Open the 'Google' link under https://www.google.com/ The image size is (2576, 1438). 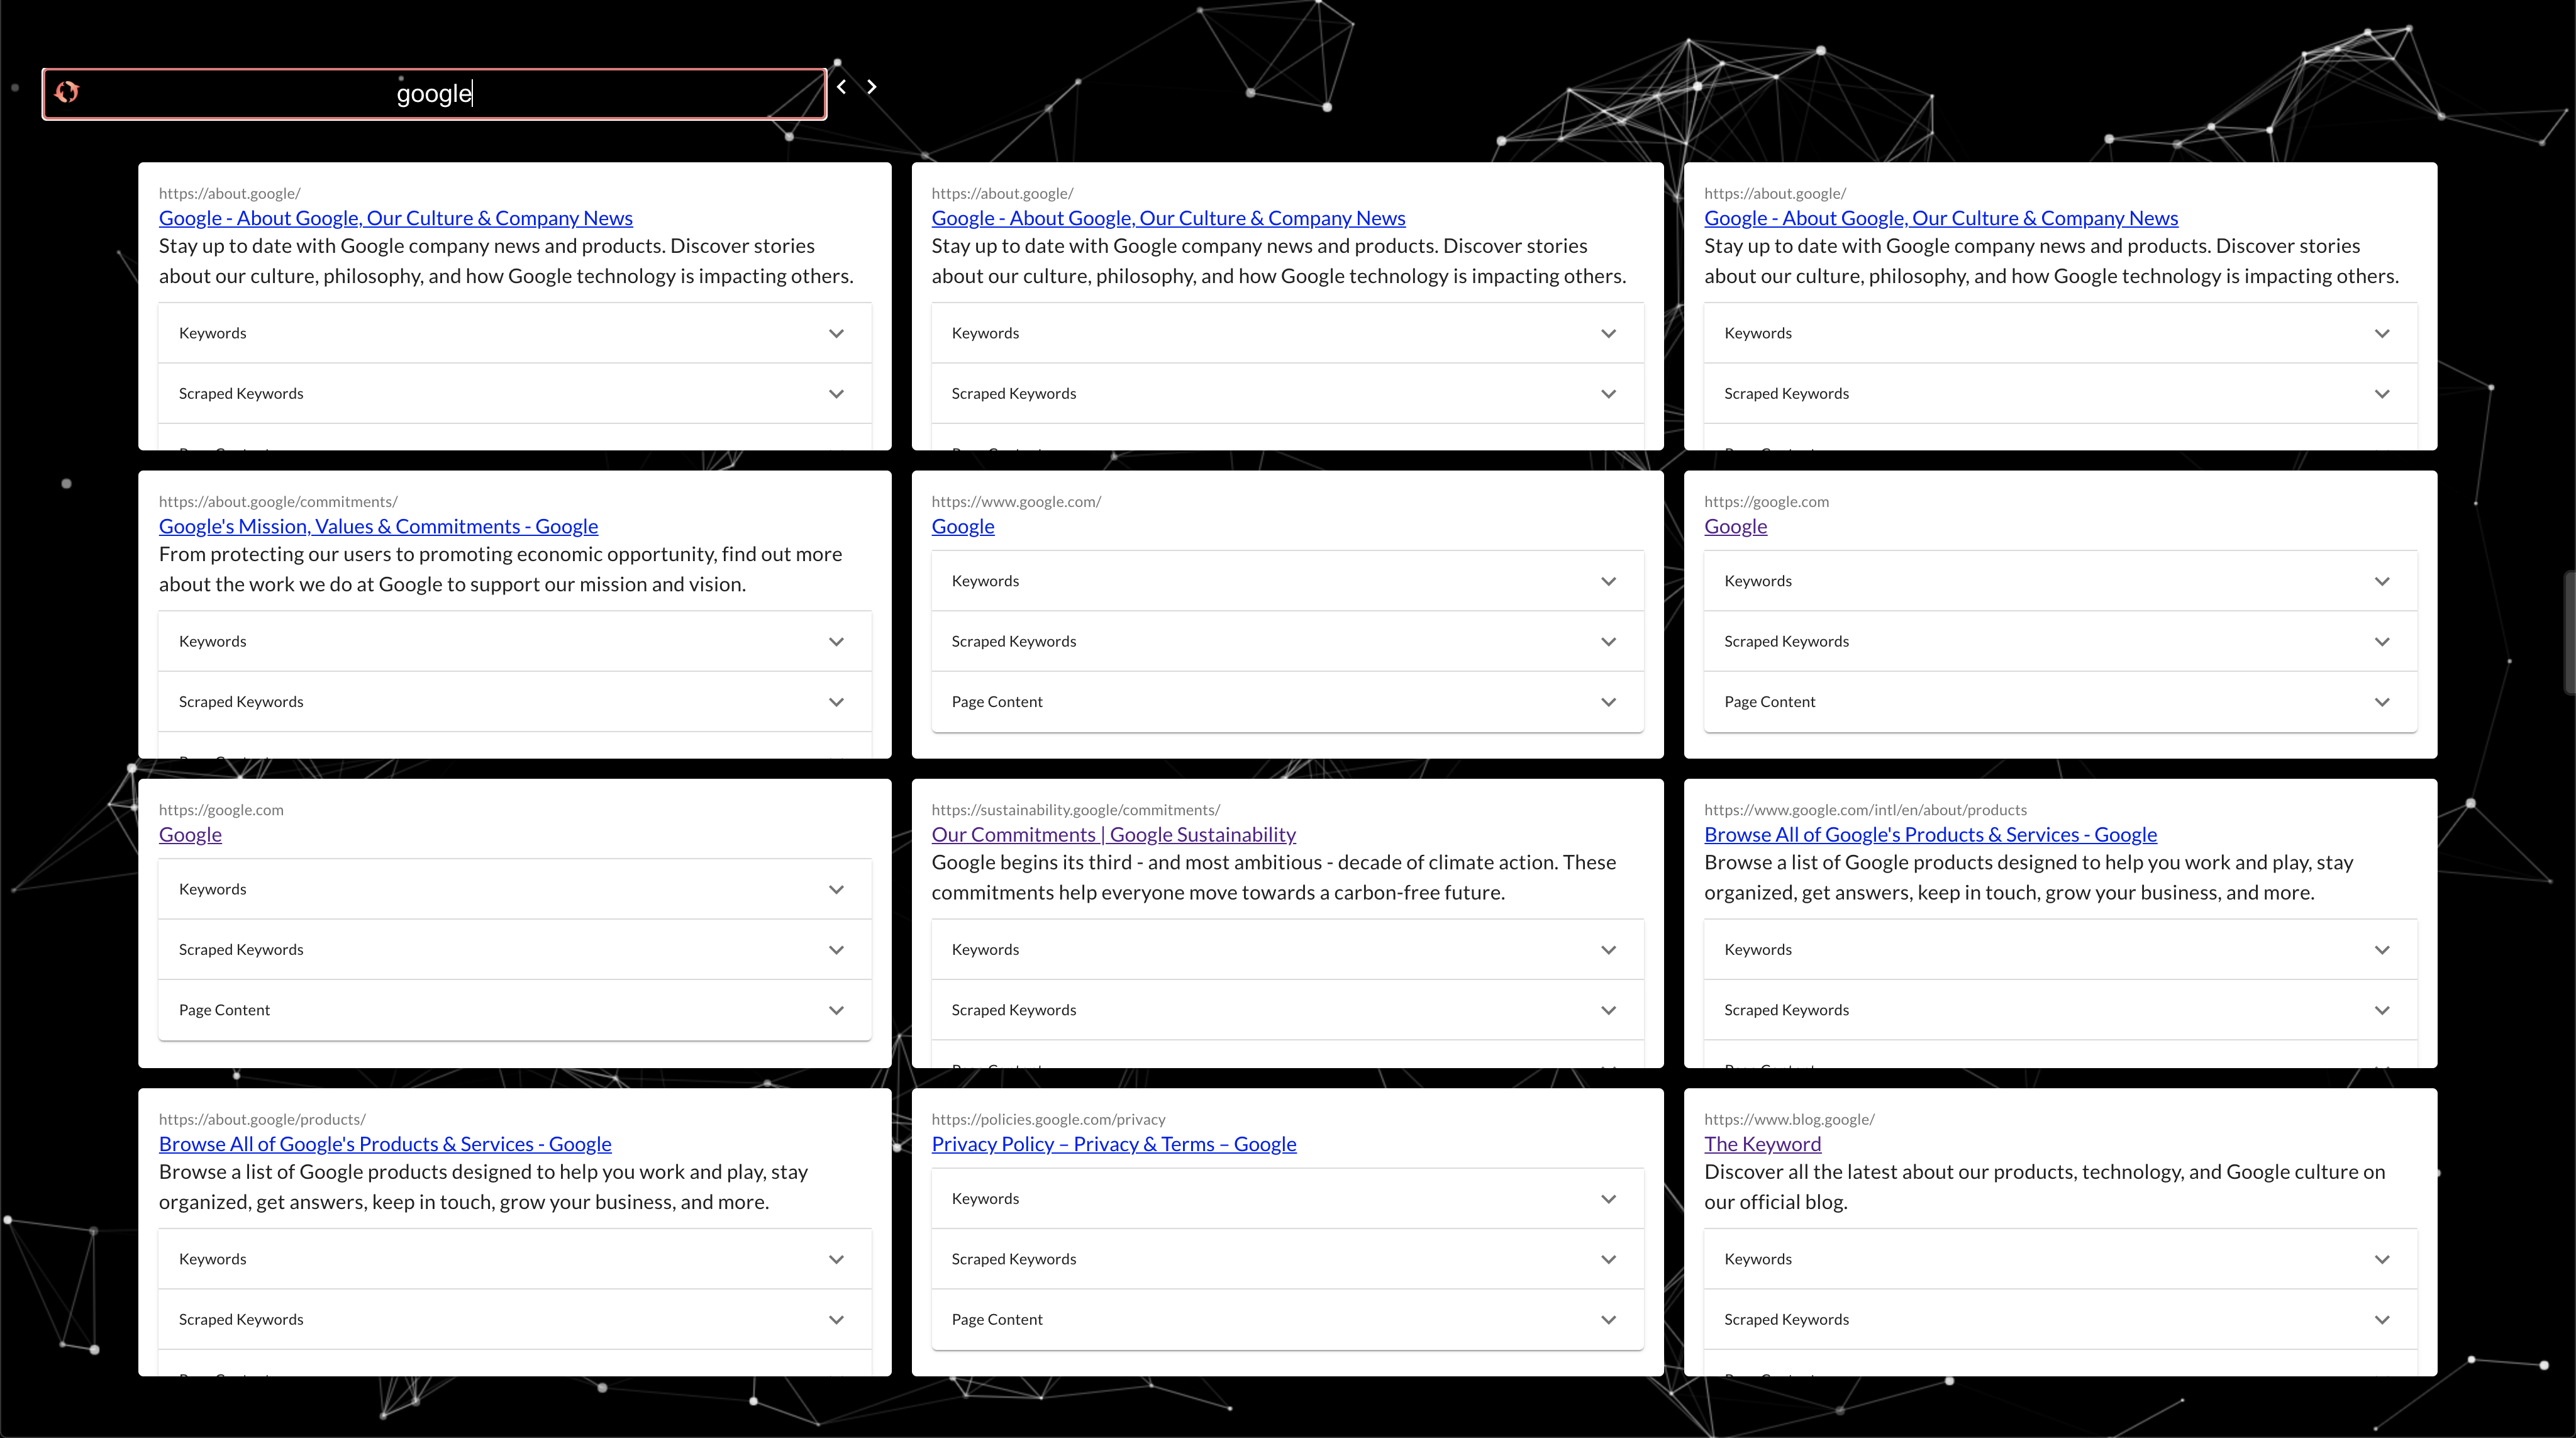[963, 526]
